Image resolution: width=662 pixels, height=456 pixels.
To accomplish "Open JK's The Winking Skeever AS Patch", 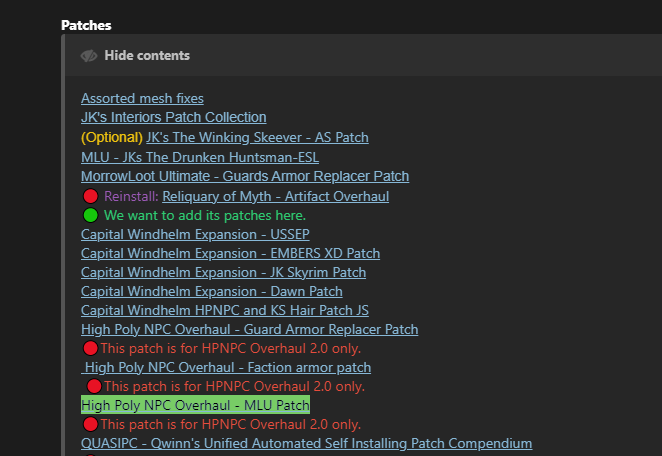I will click(x=257, y=137).
